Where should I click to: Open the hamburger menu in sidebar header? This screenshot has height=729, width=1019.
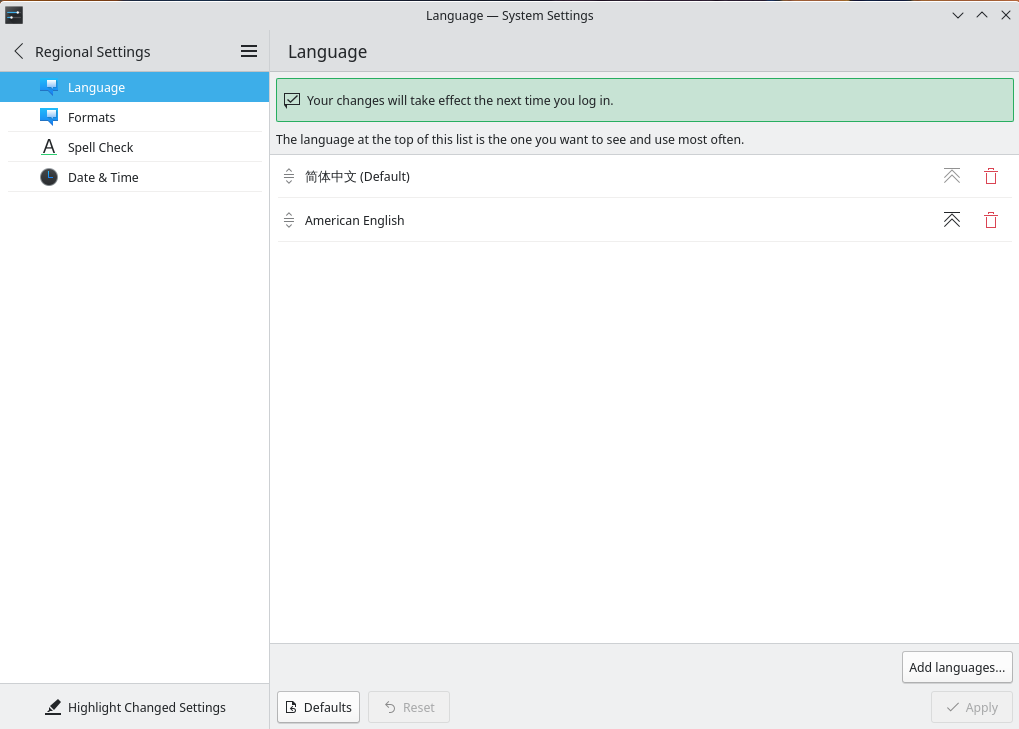click(x=249, y=51)
